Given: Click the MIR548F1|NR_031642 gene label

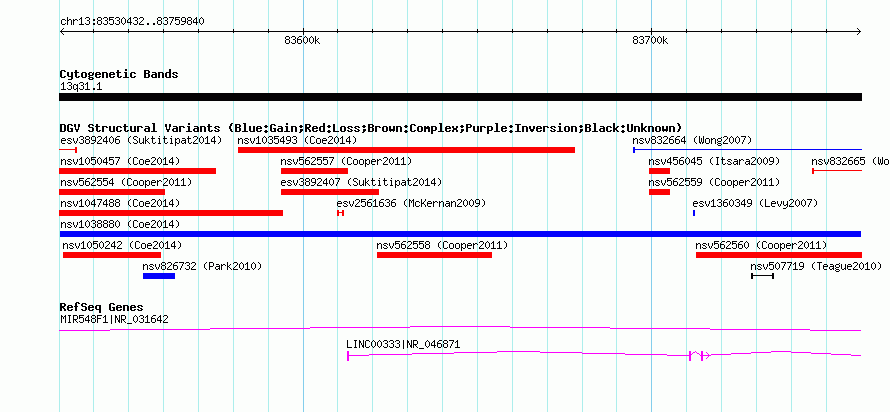Looking at the screenshot, I should [114, 319].
